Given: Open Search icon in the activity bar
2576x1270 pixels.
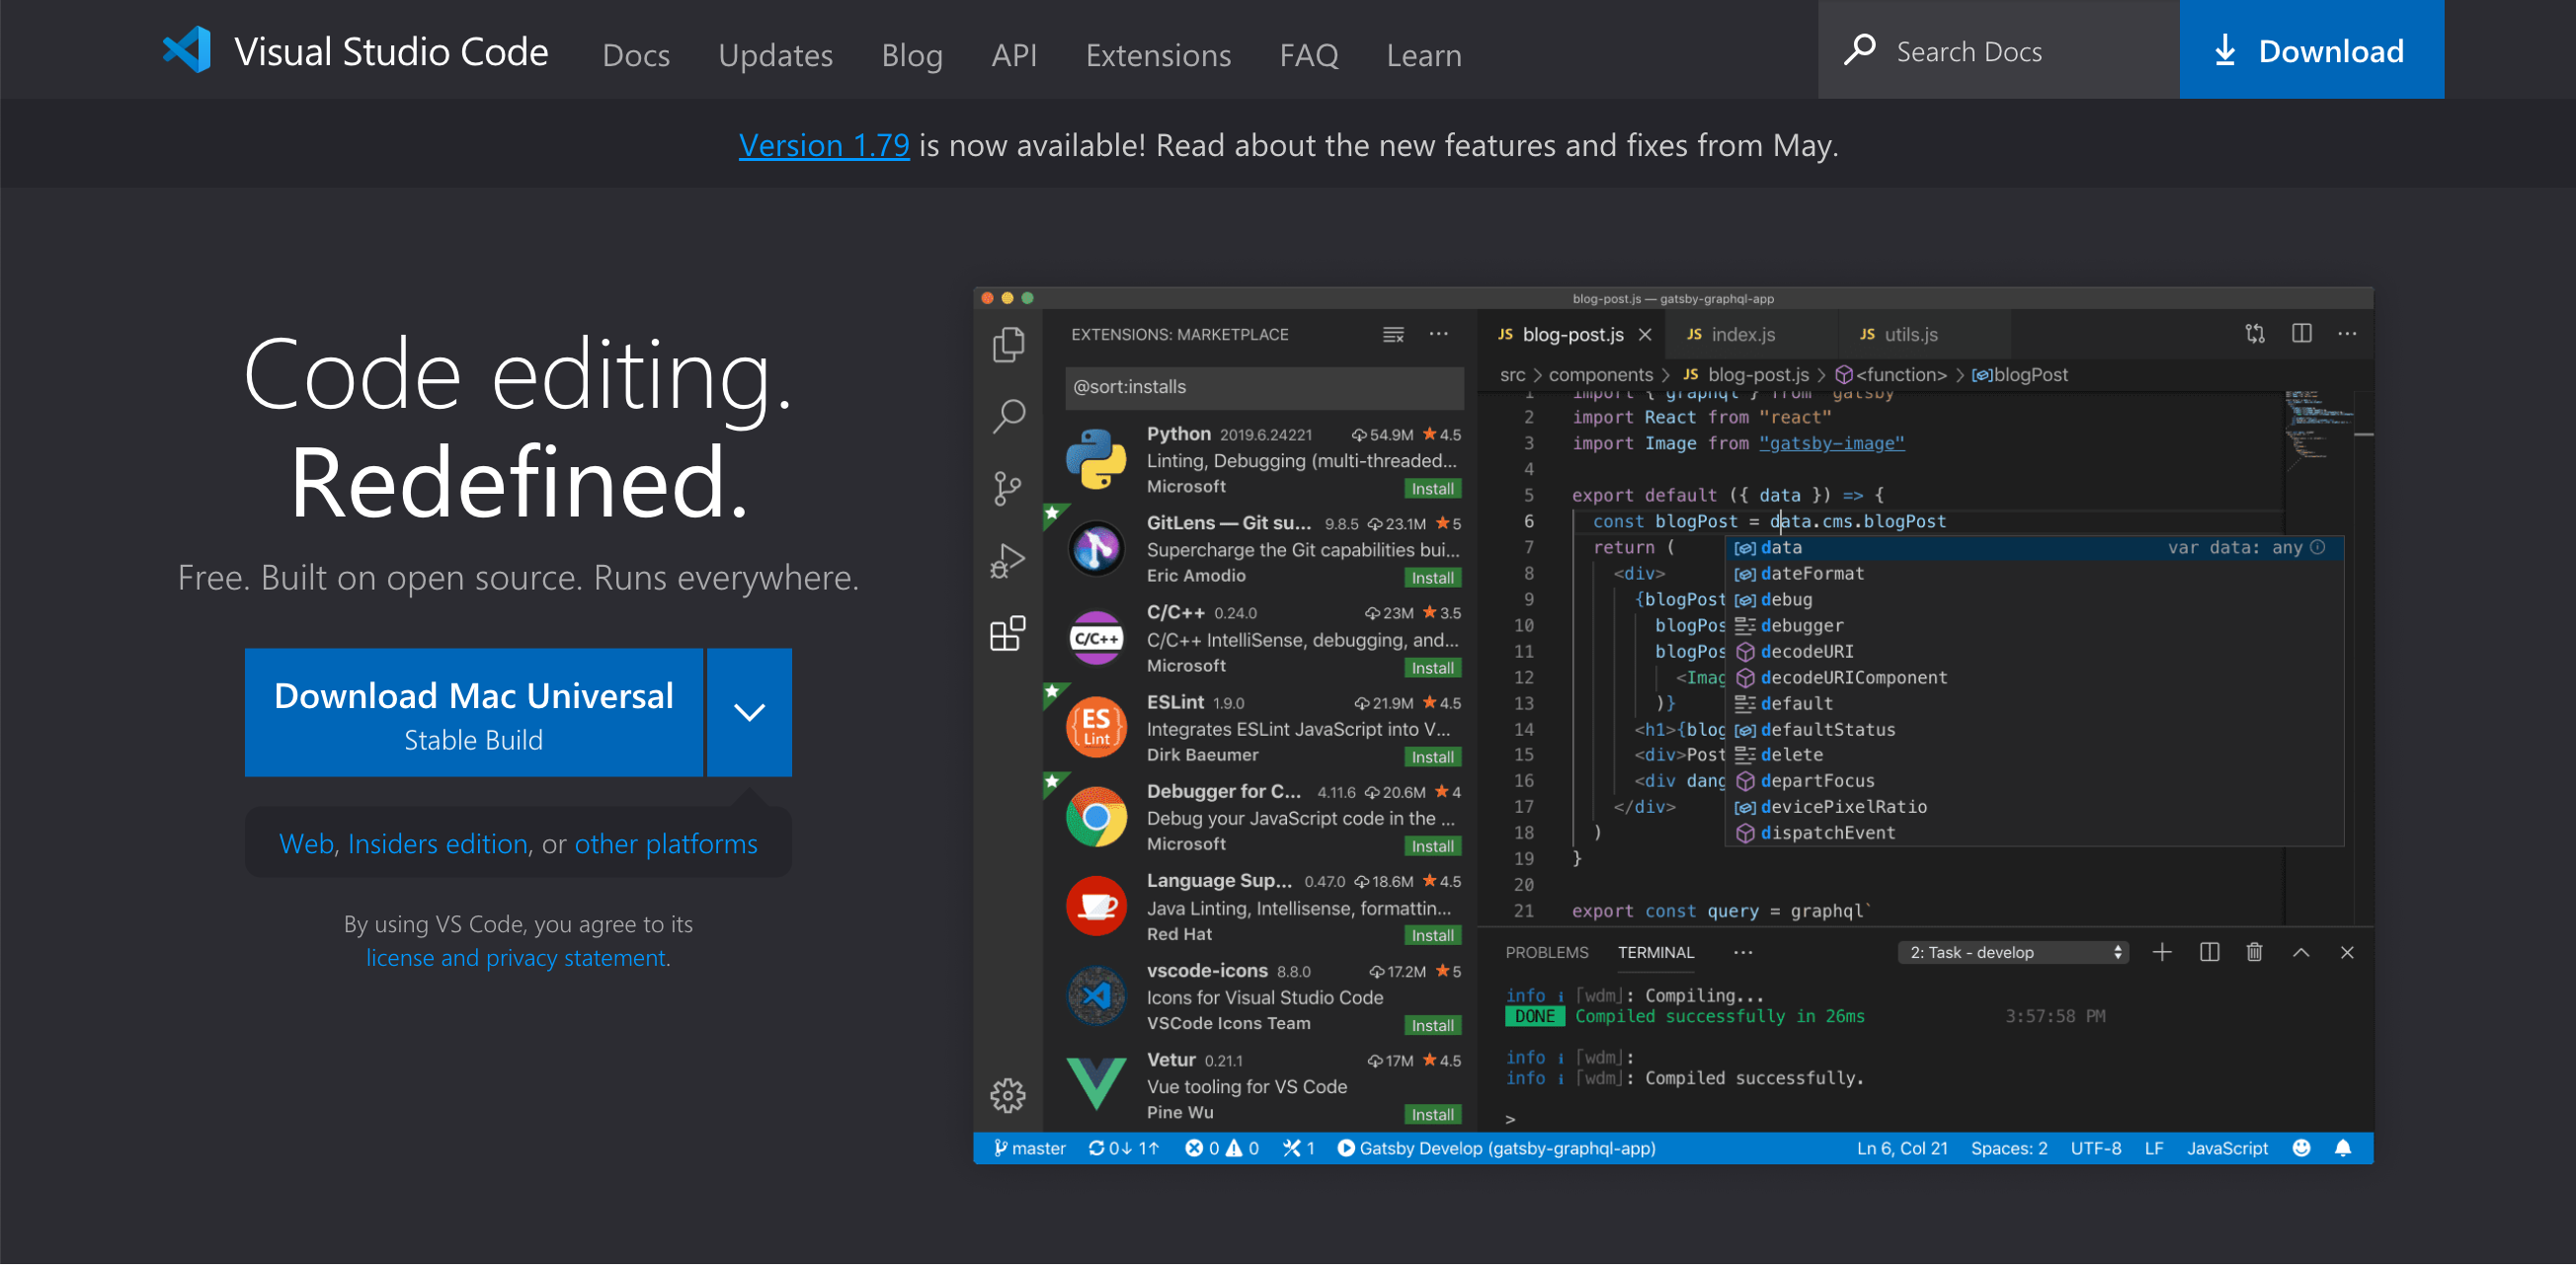Looking at the screenshot, I should (1008, 417).
